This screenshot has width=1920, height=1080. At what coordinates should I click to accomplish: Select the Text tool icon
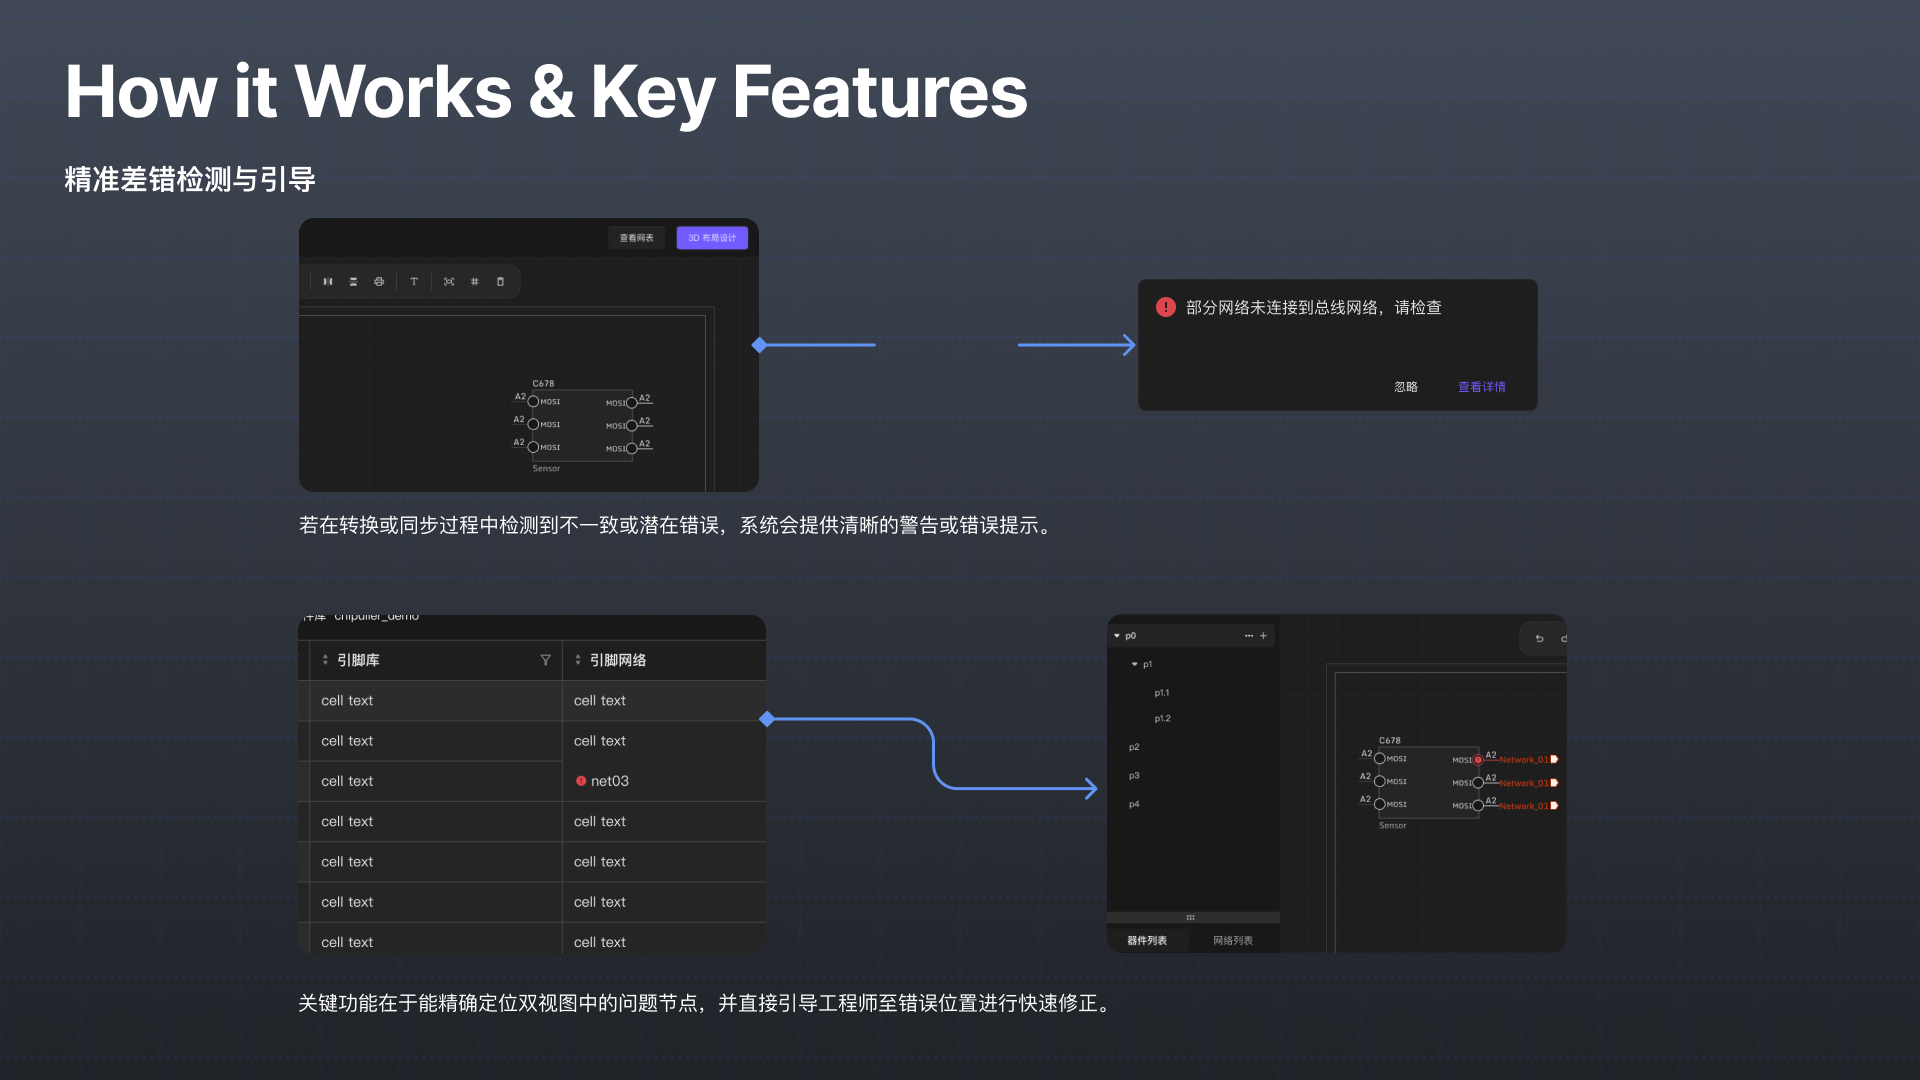pyautogui.click(x=414, y=282)
